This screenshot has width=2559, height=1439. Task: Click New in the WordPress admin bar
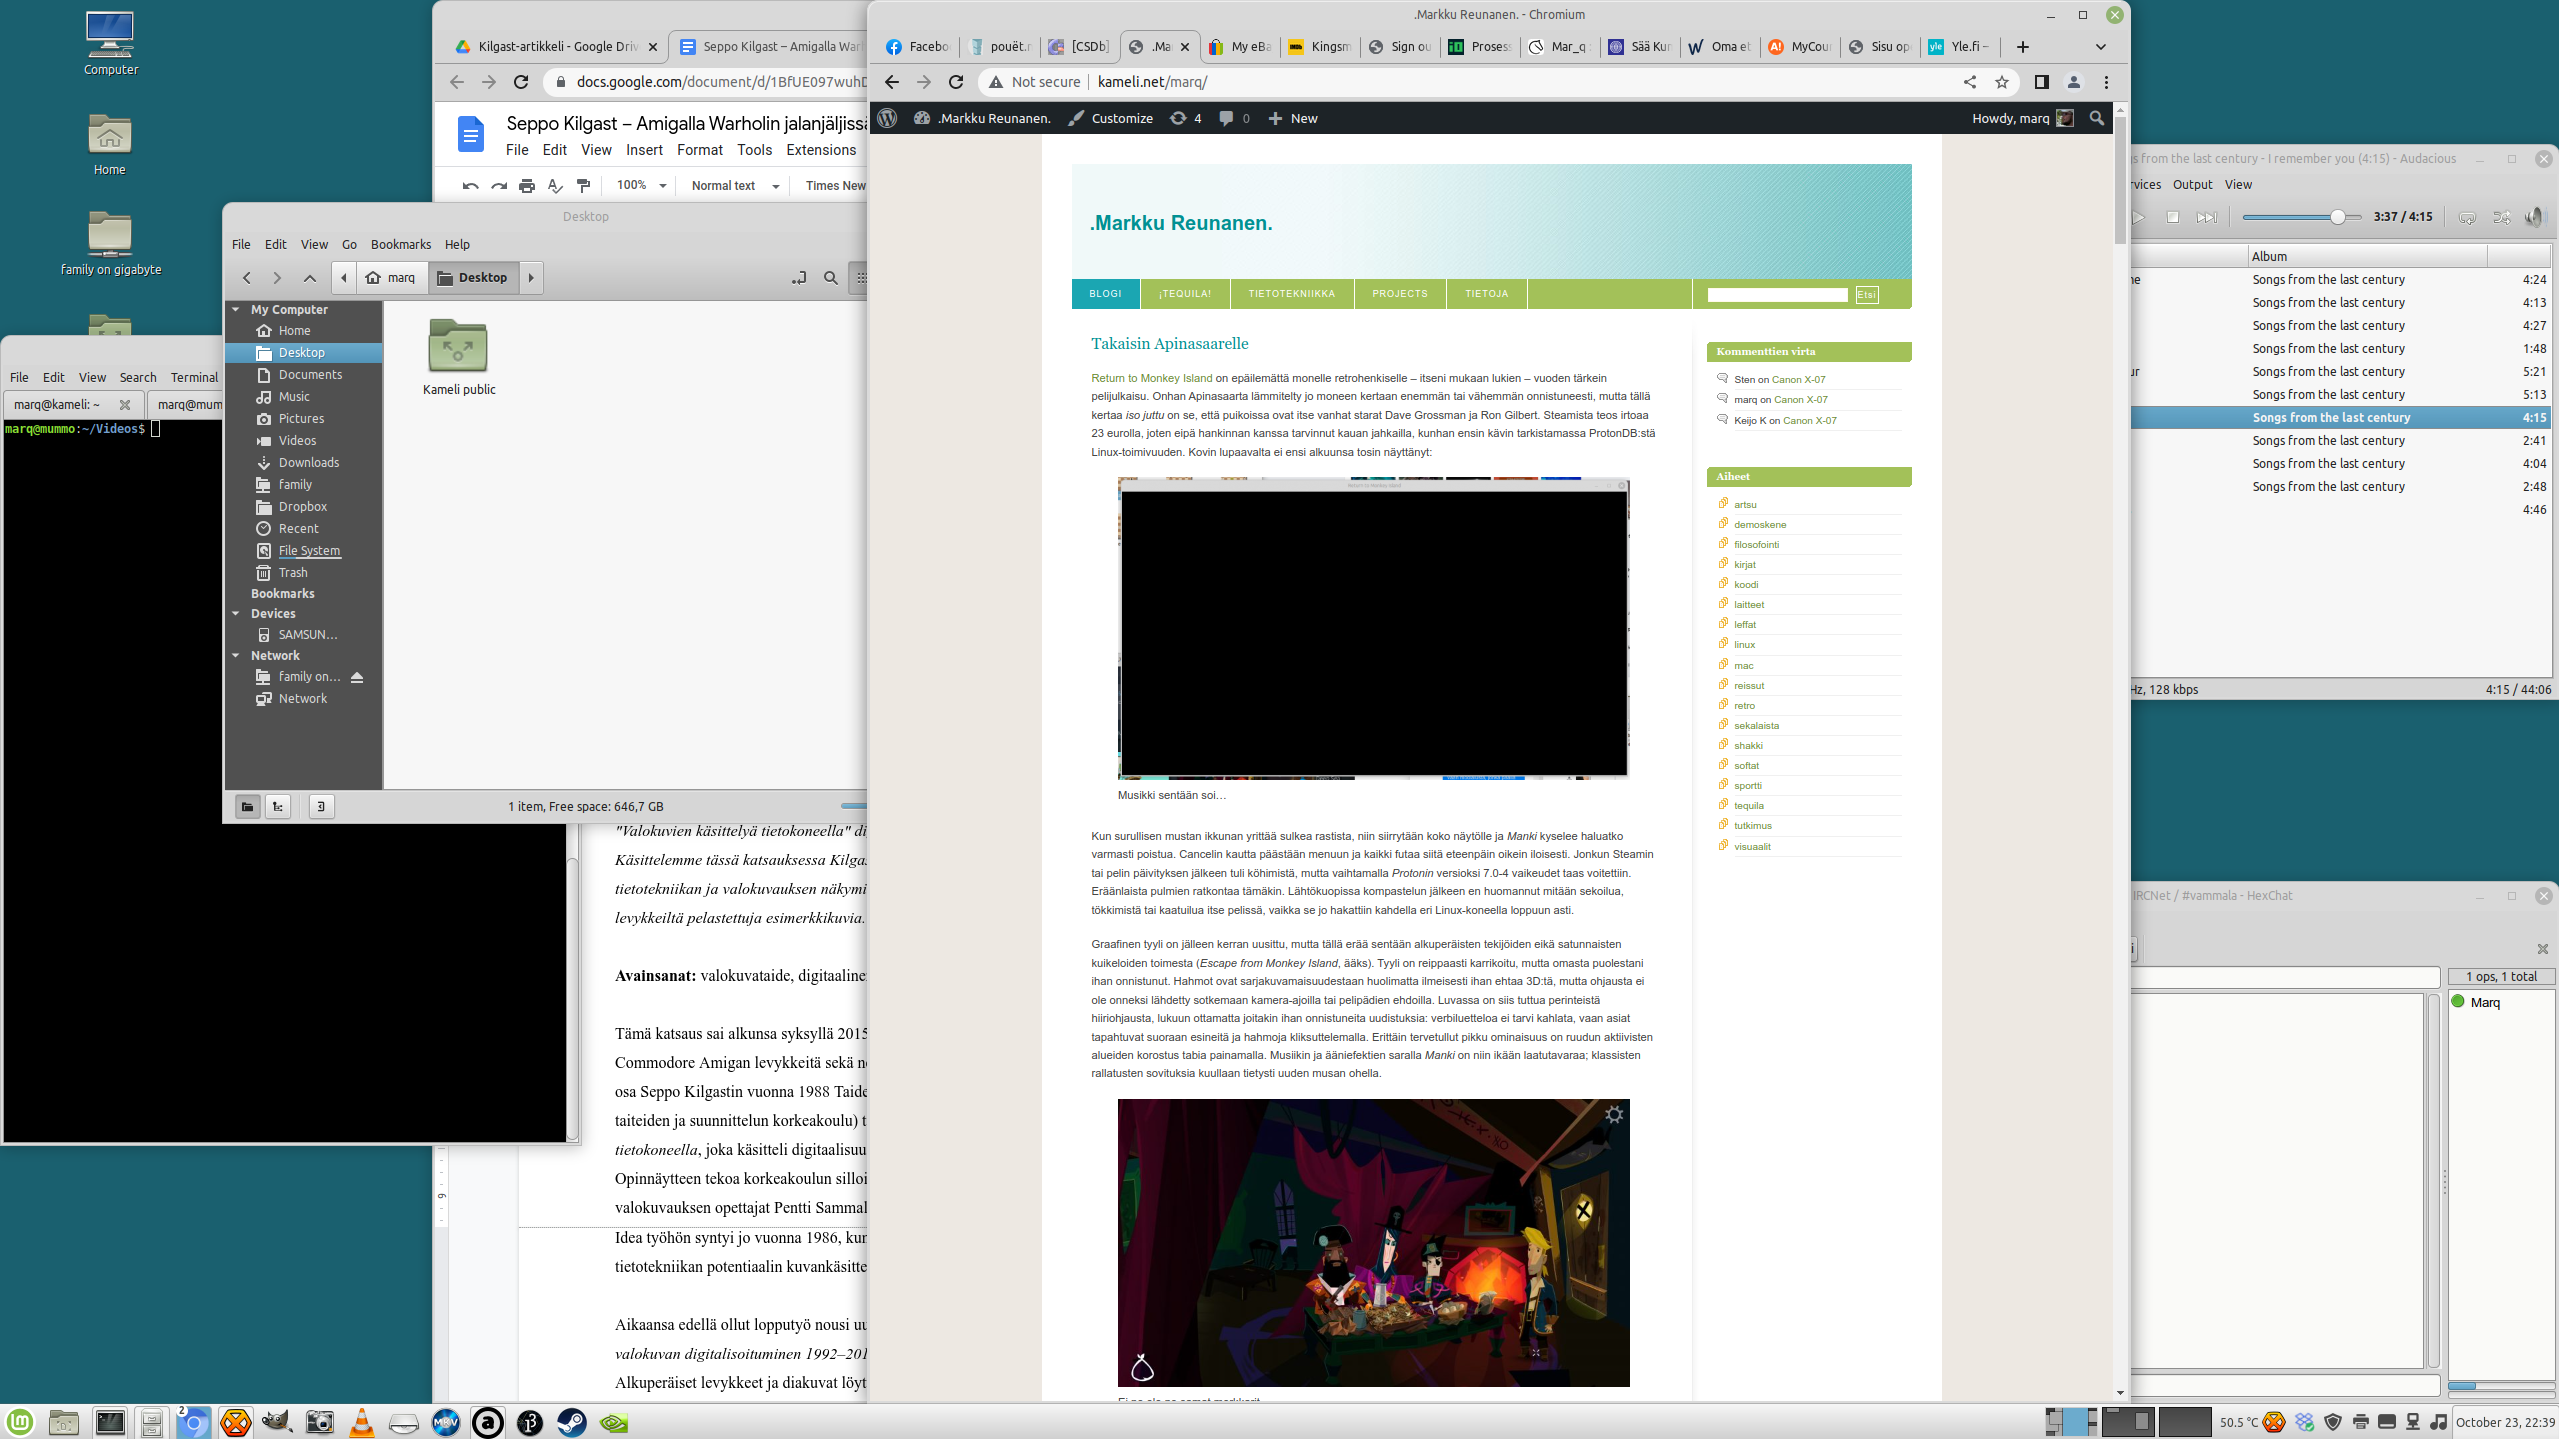click(x=1292, y=118)
